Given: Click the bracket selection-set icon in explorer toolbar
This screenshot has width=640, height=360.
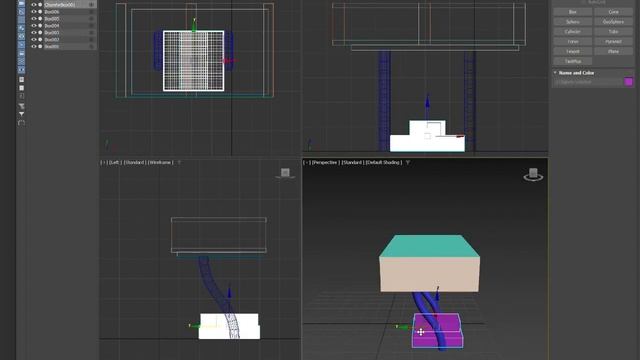Looking at the screenshot, I should point(22,123).
